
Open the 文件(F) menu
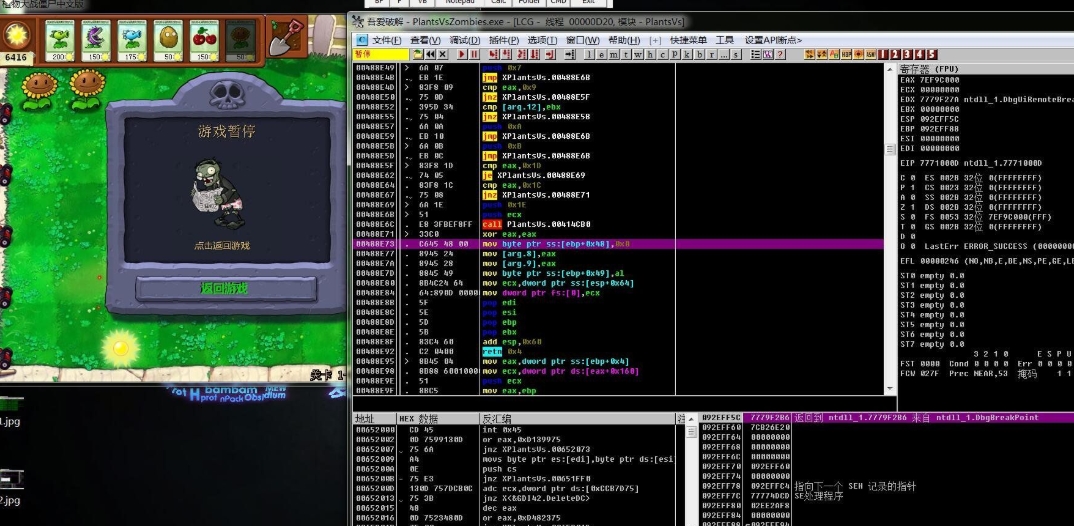[385, 40]
